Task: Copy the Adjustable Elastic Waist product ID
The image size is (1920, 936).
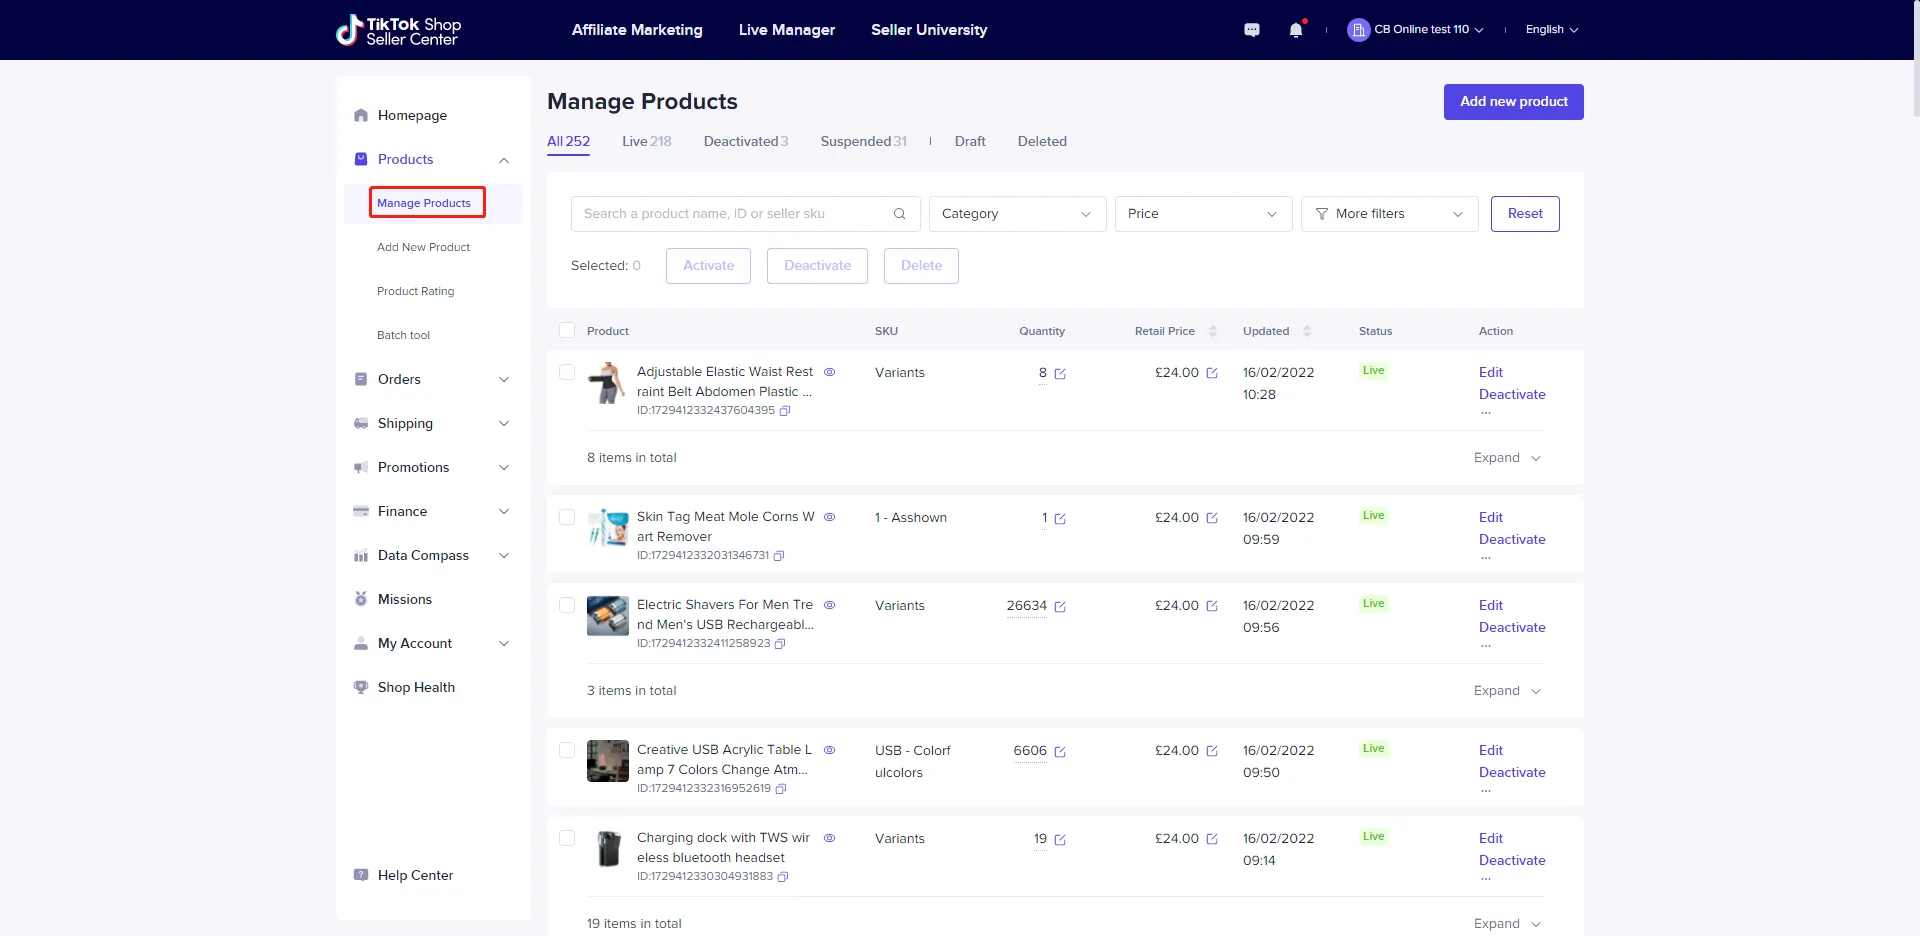Action: pyautogui.click(x=785, y=411)
